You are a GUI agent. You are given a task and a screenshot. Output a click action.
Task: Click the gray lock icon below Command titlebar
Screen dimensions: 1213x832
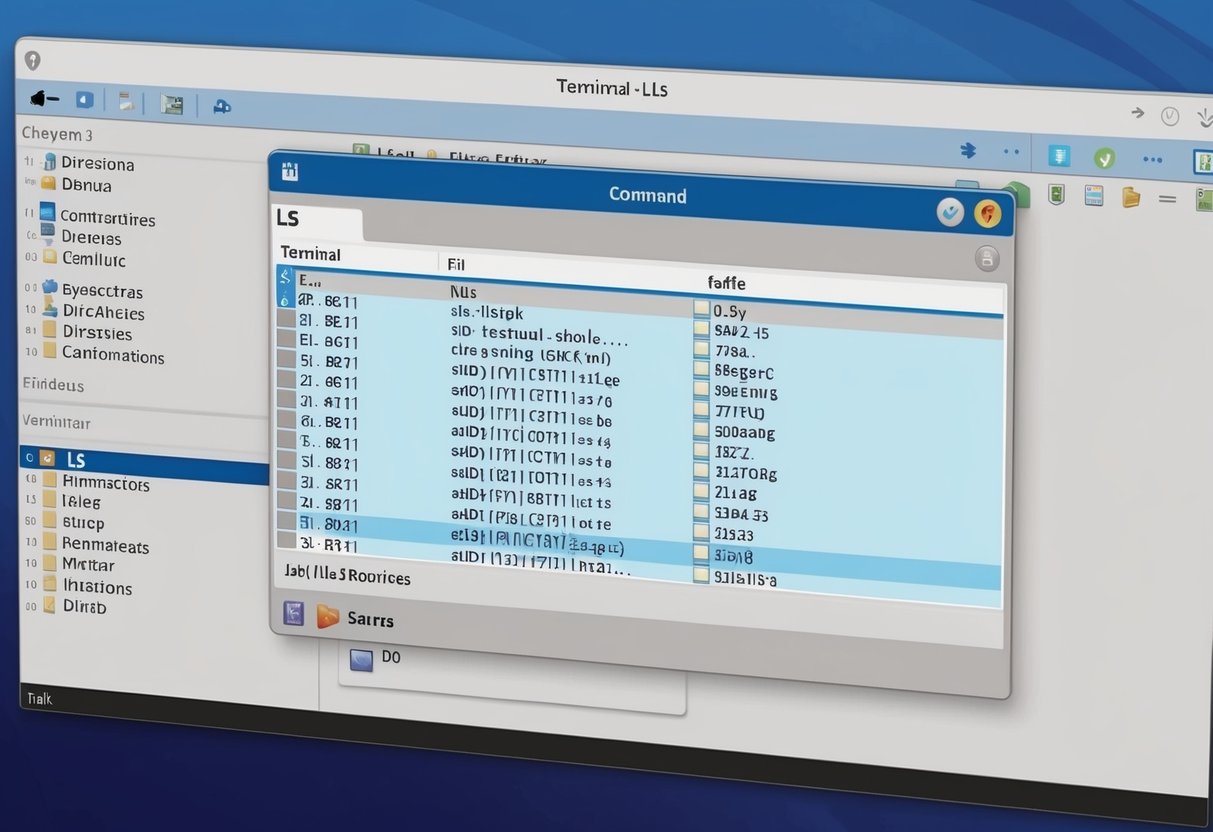pos(987,259)
